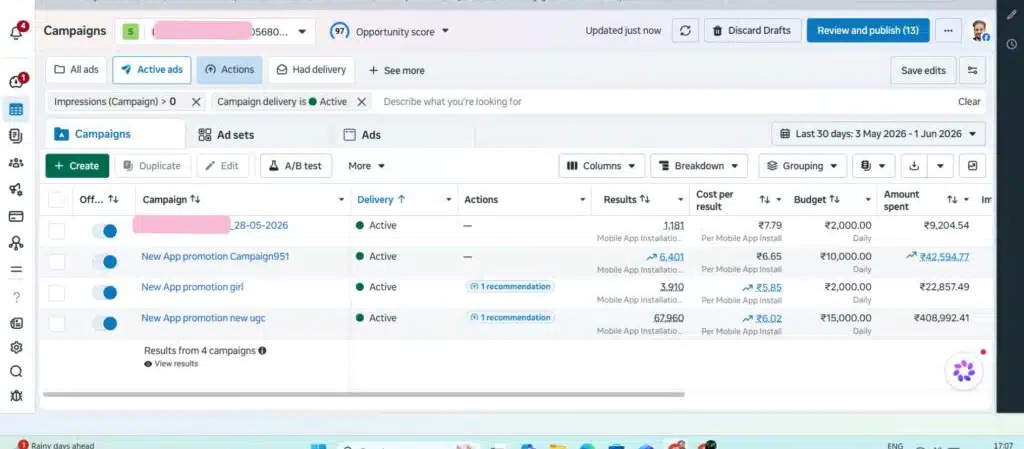
Task: Switch to the Ad sets tab
Action: point(226,135)
